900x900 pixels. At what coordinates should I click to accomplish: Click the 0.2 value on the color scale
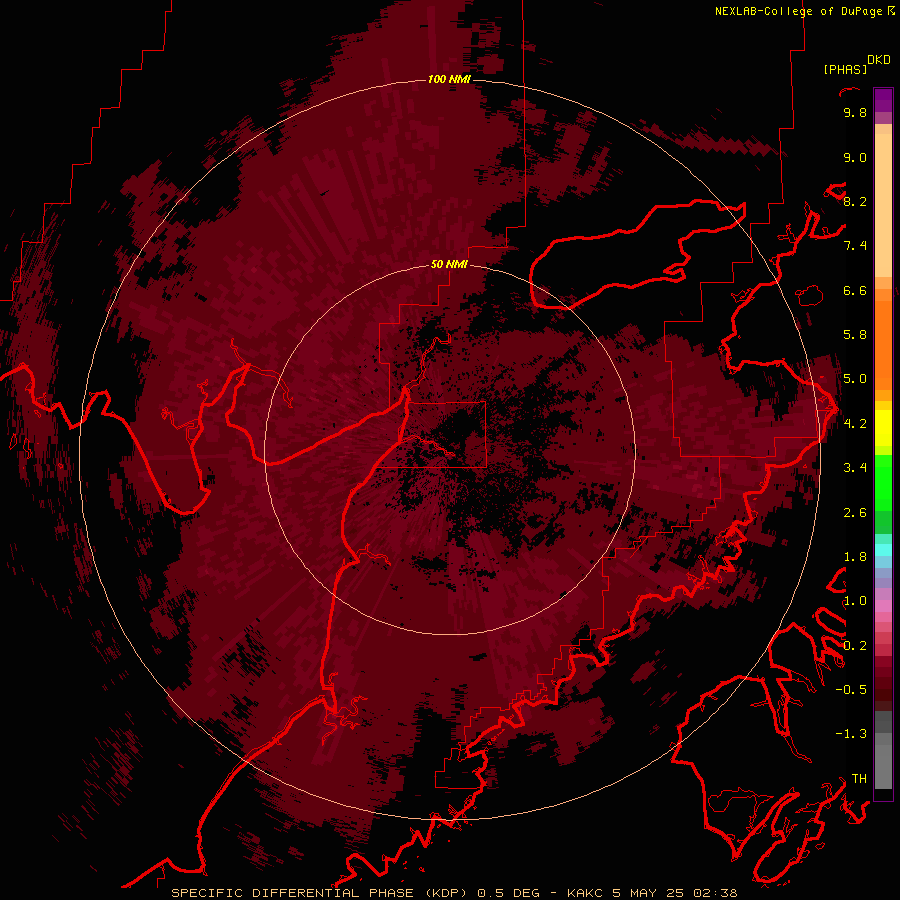point(855,646)
